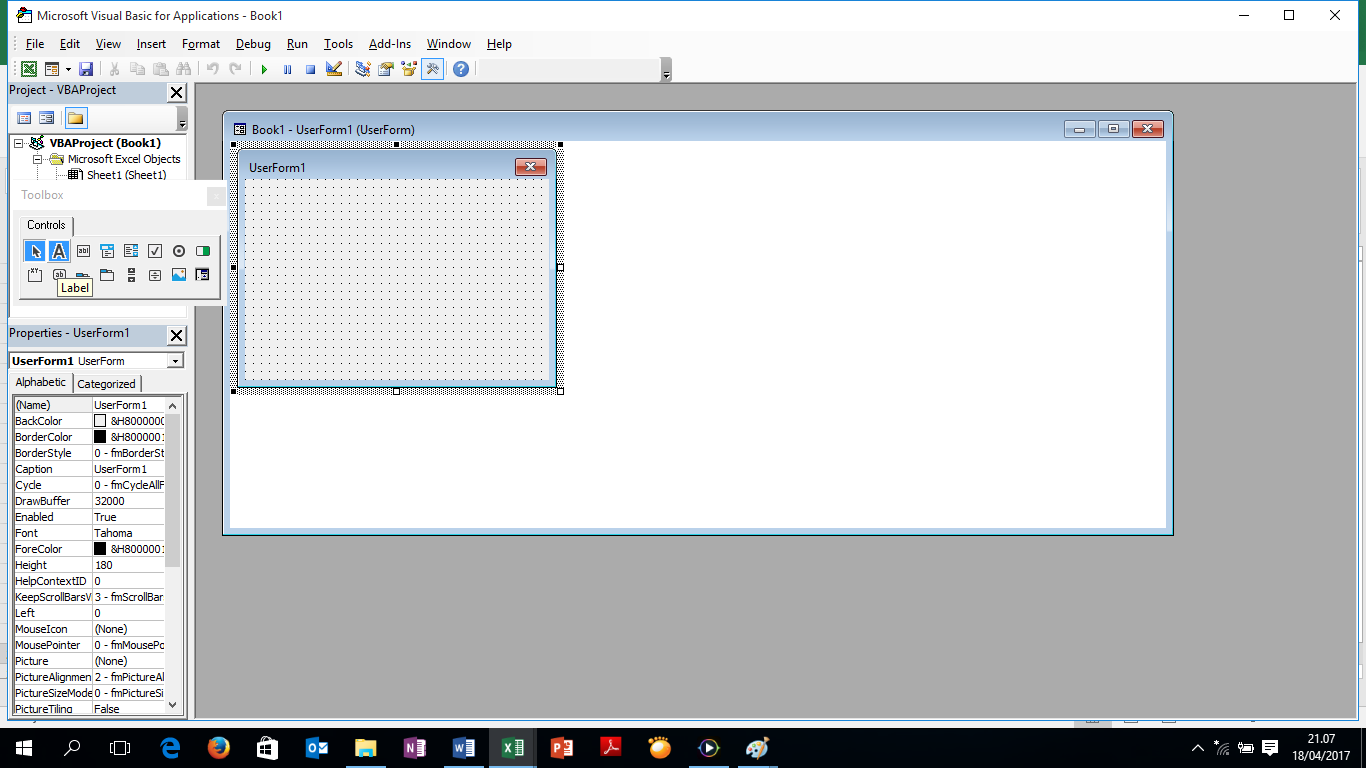Viewport: 1366px width, 768px height.
Task: Close the Project - VBAProject panel
Action: click(176, 92)
